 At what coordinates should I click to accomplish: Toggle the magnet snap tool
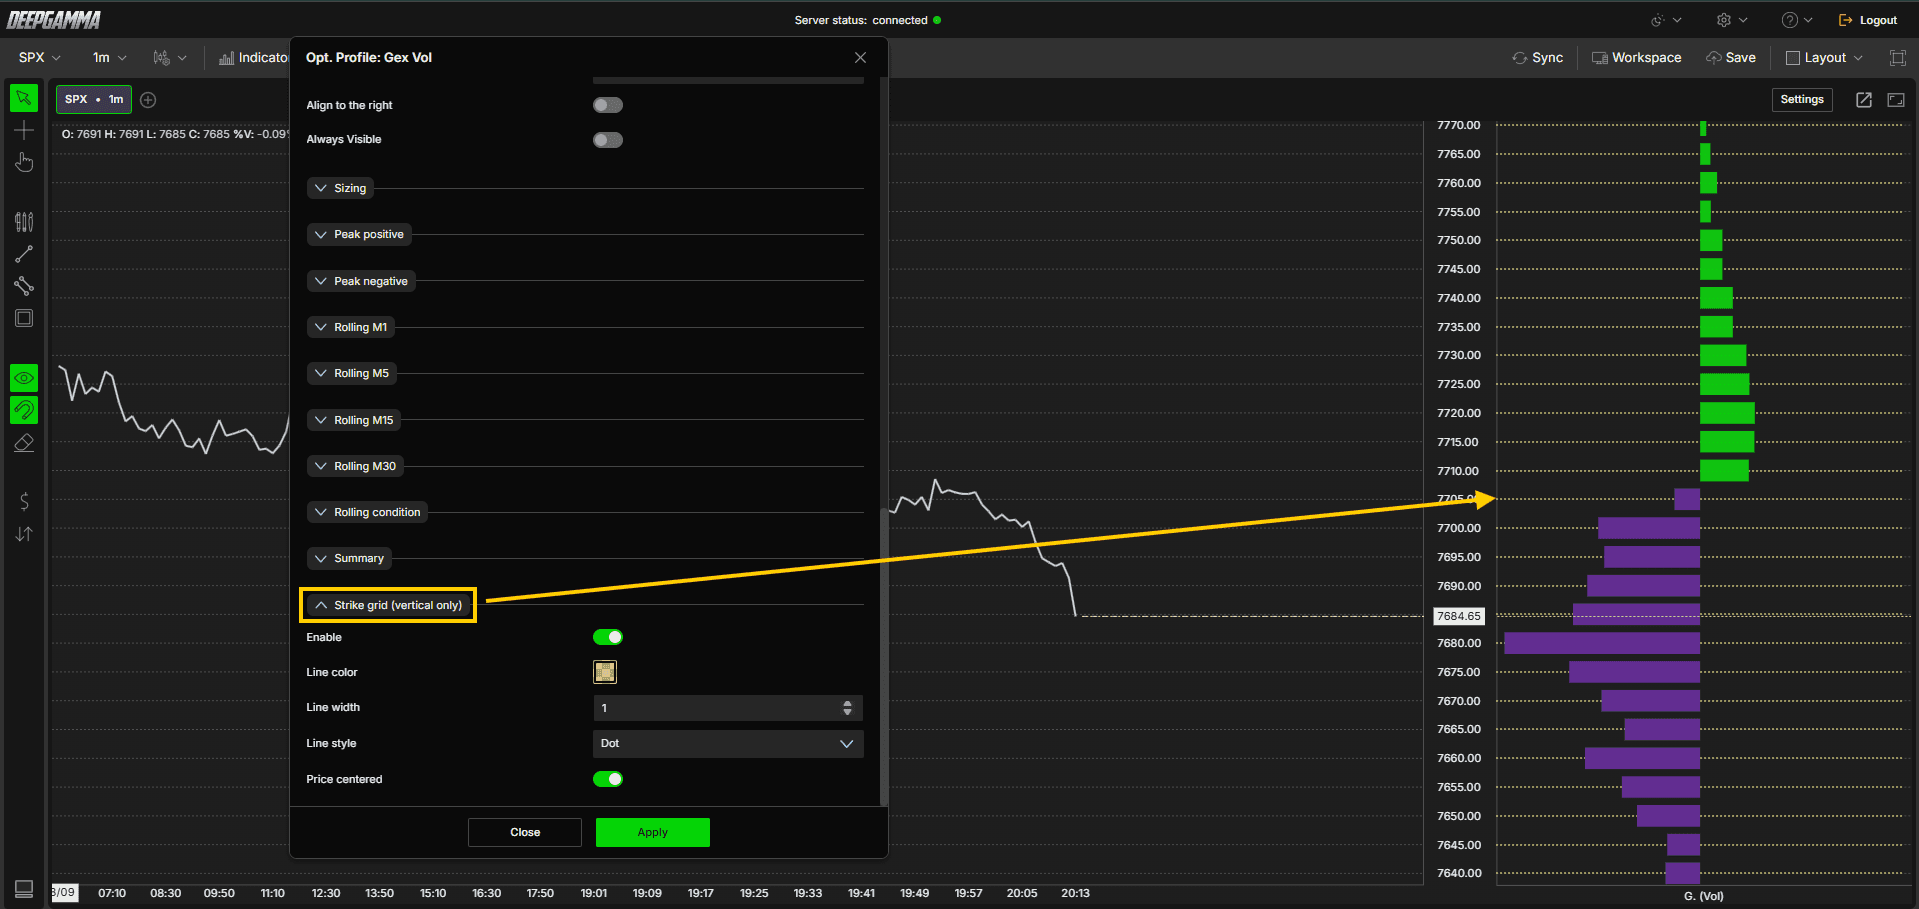point(24,410)
